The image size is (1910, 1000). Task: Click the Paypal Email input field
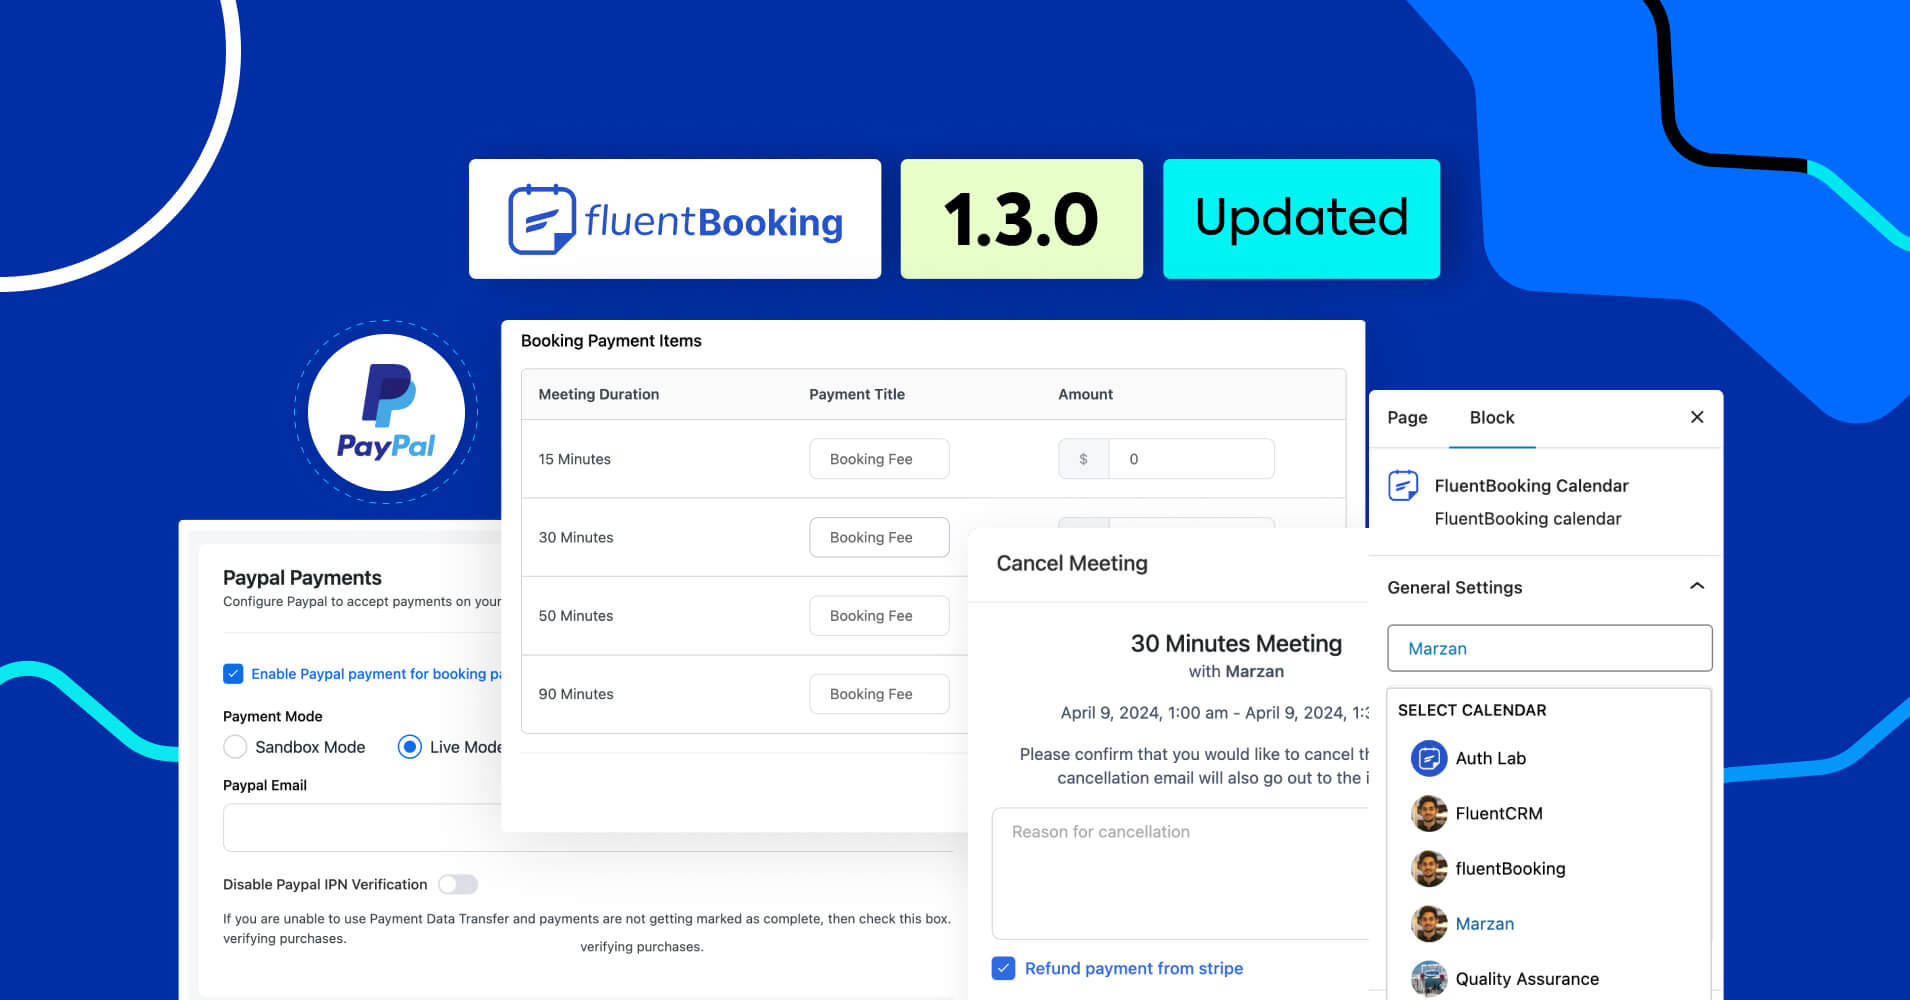click(x=587, y=828)
